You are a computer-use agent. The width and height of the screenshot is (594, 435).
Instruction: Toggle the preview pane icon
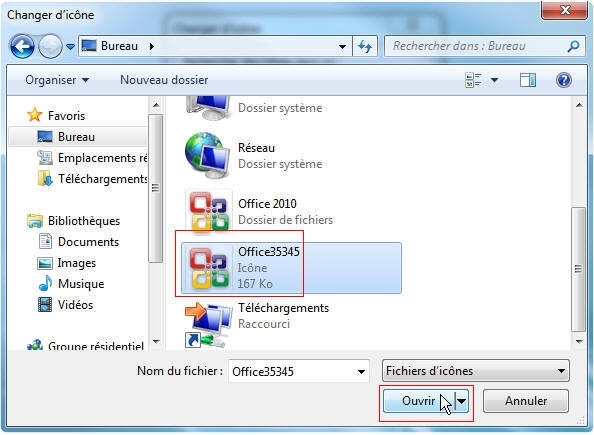tap(528, 80)
